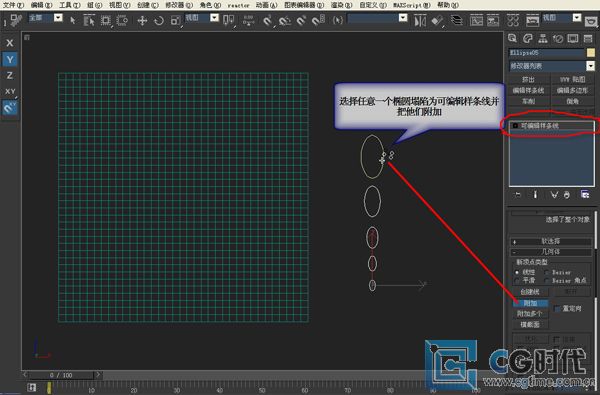Viewport: 600px width, 395px height.
Task: Open the Display panel monitor icon
Action: (x=573, y=38)
